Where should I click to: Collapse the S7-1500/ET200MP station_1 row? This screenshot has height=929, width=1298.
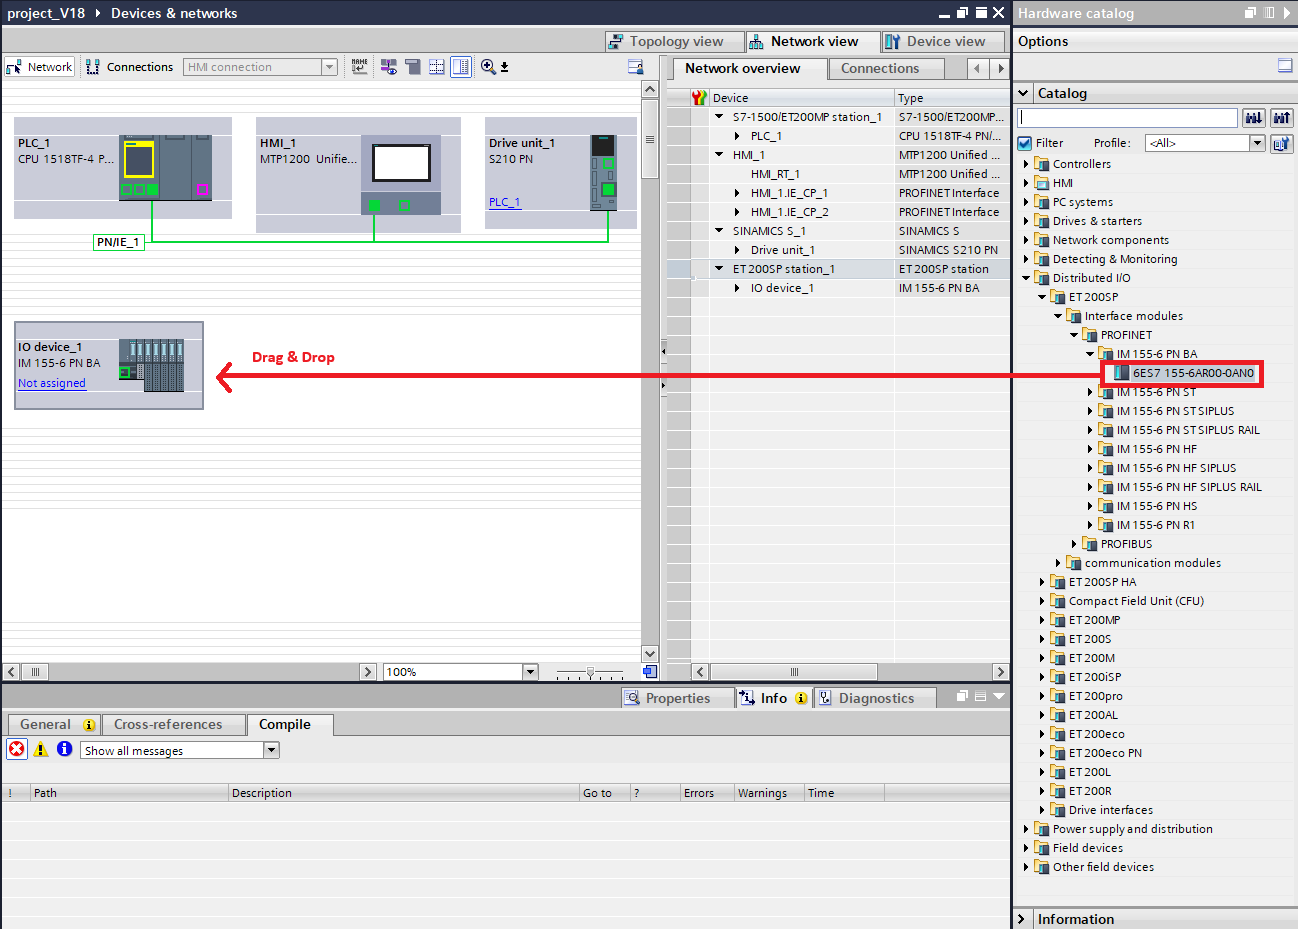tap(719, 117)
